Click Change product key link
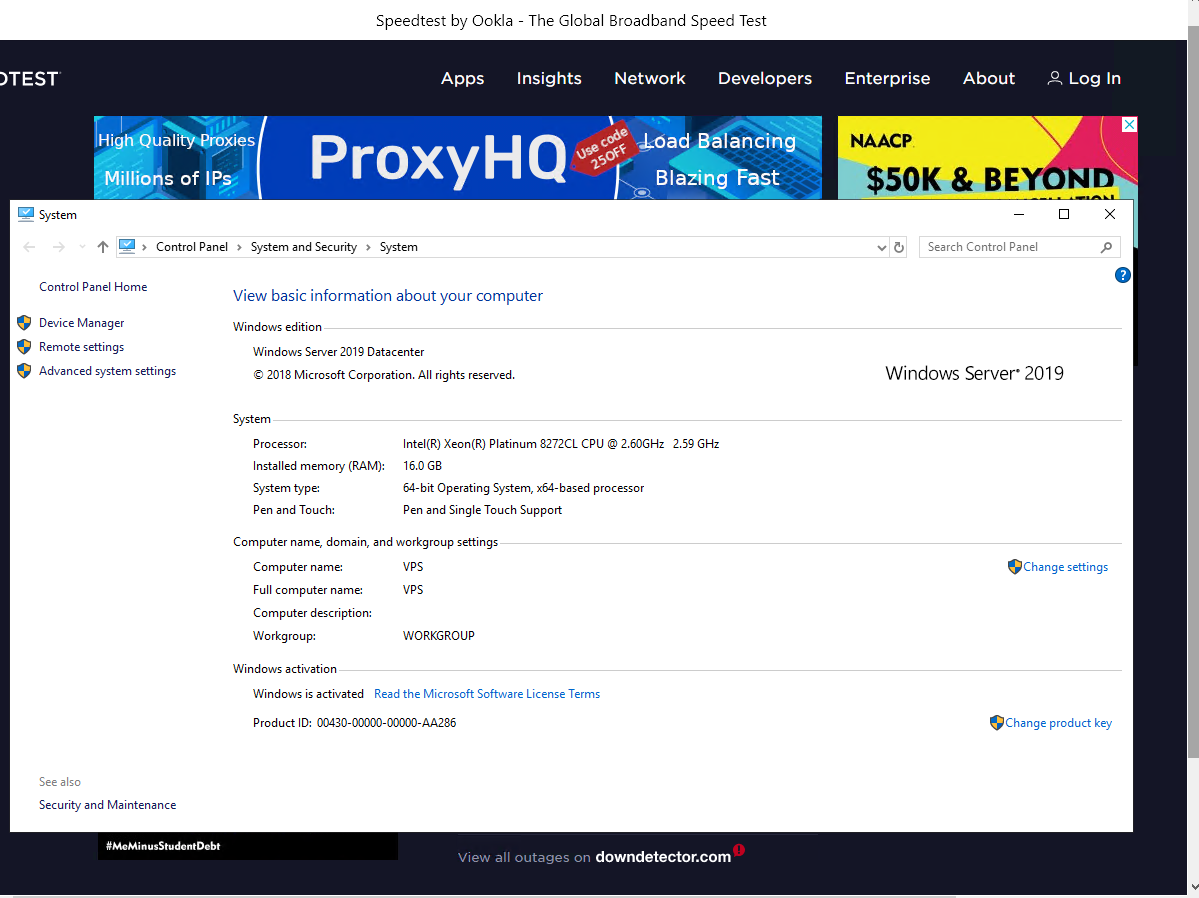Image resolution: width=1199 pixels, height=898 pixels. [x=1058, y=723]
